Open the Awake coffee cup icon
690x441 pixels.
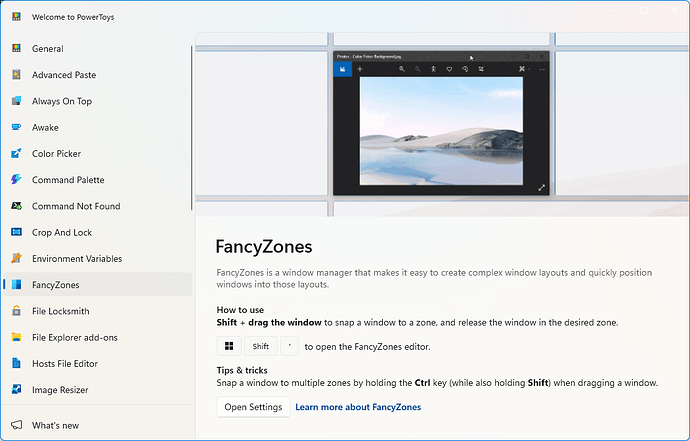pyautogui.click(x=16, y=128)
